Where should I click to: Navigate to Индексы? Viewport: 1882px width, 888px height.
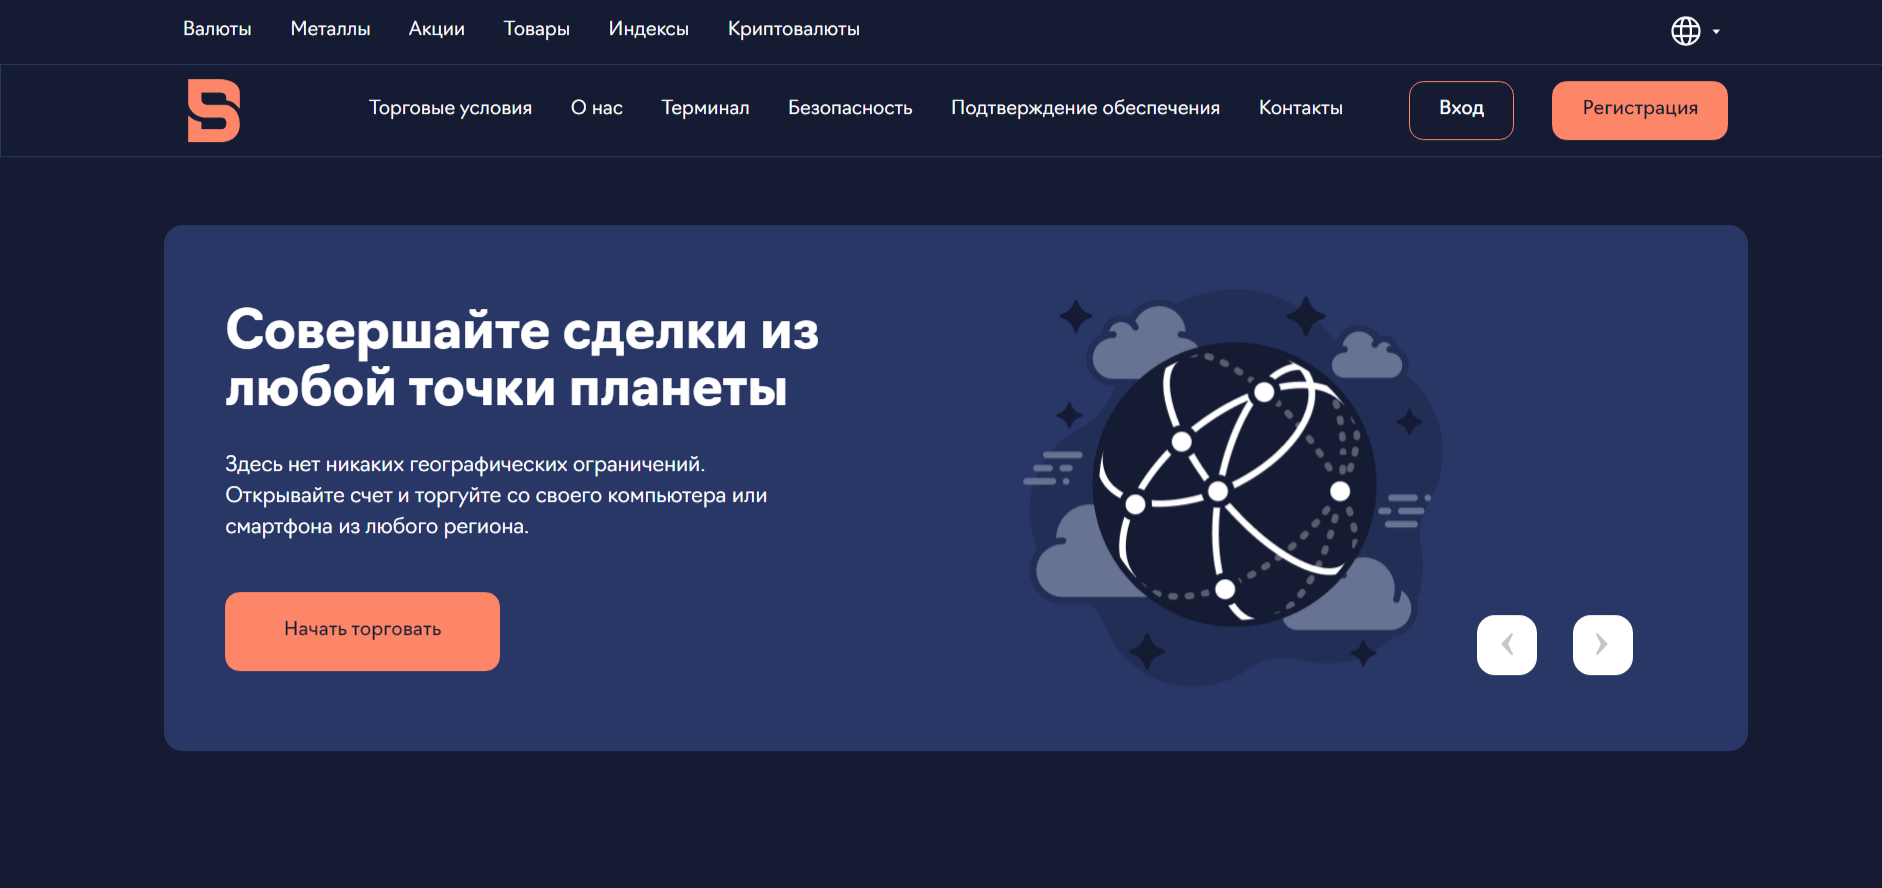pos(648,29)
